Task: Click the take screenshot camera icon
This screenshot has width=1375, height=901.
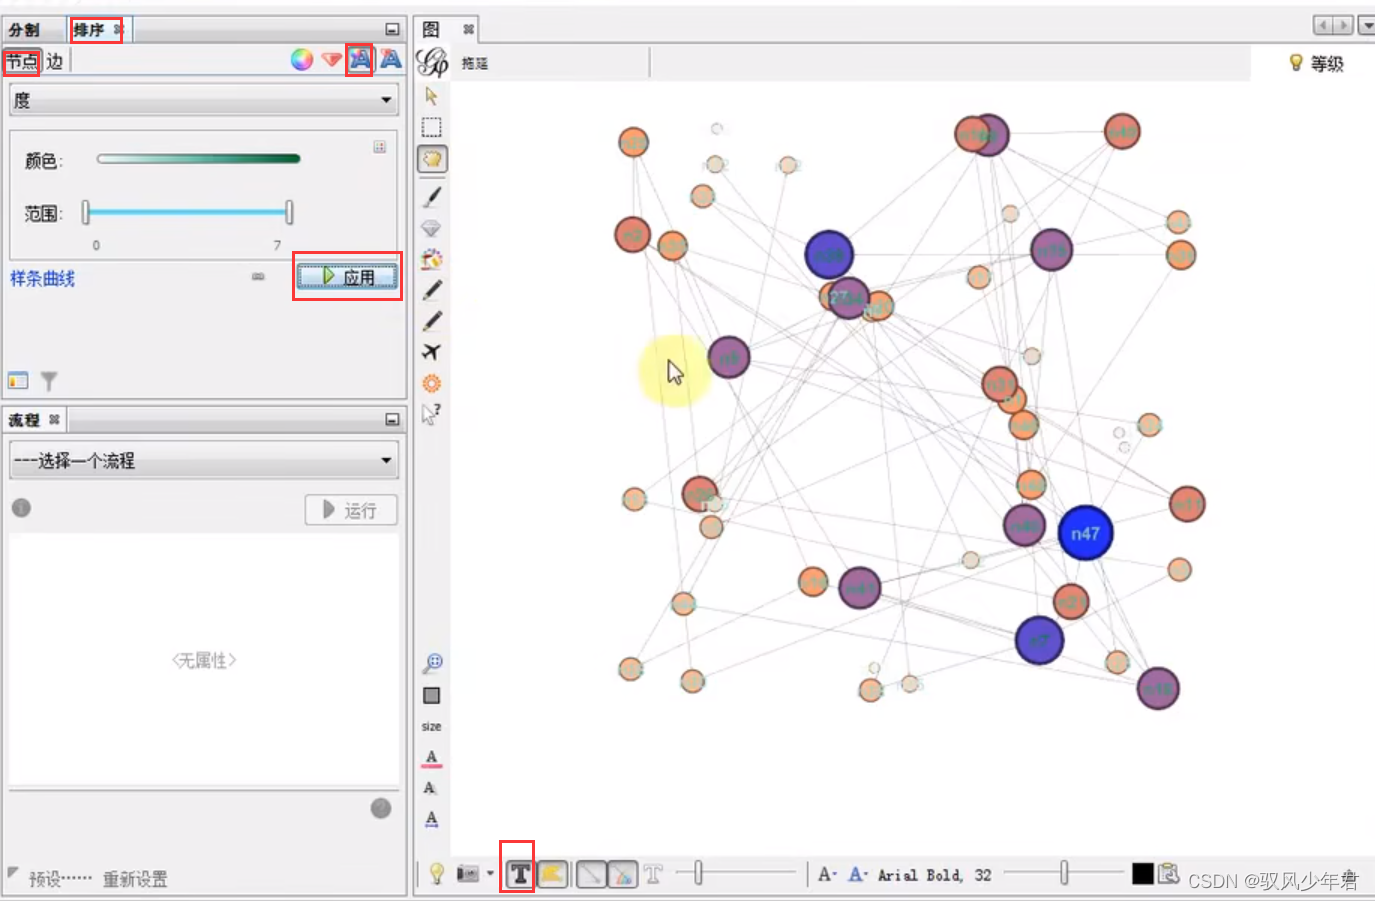Action: 467,874
